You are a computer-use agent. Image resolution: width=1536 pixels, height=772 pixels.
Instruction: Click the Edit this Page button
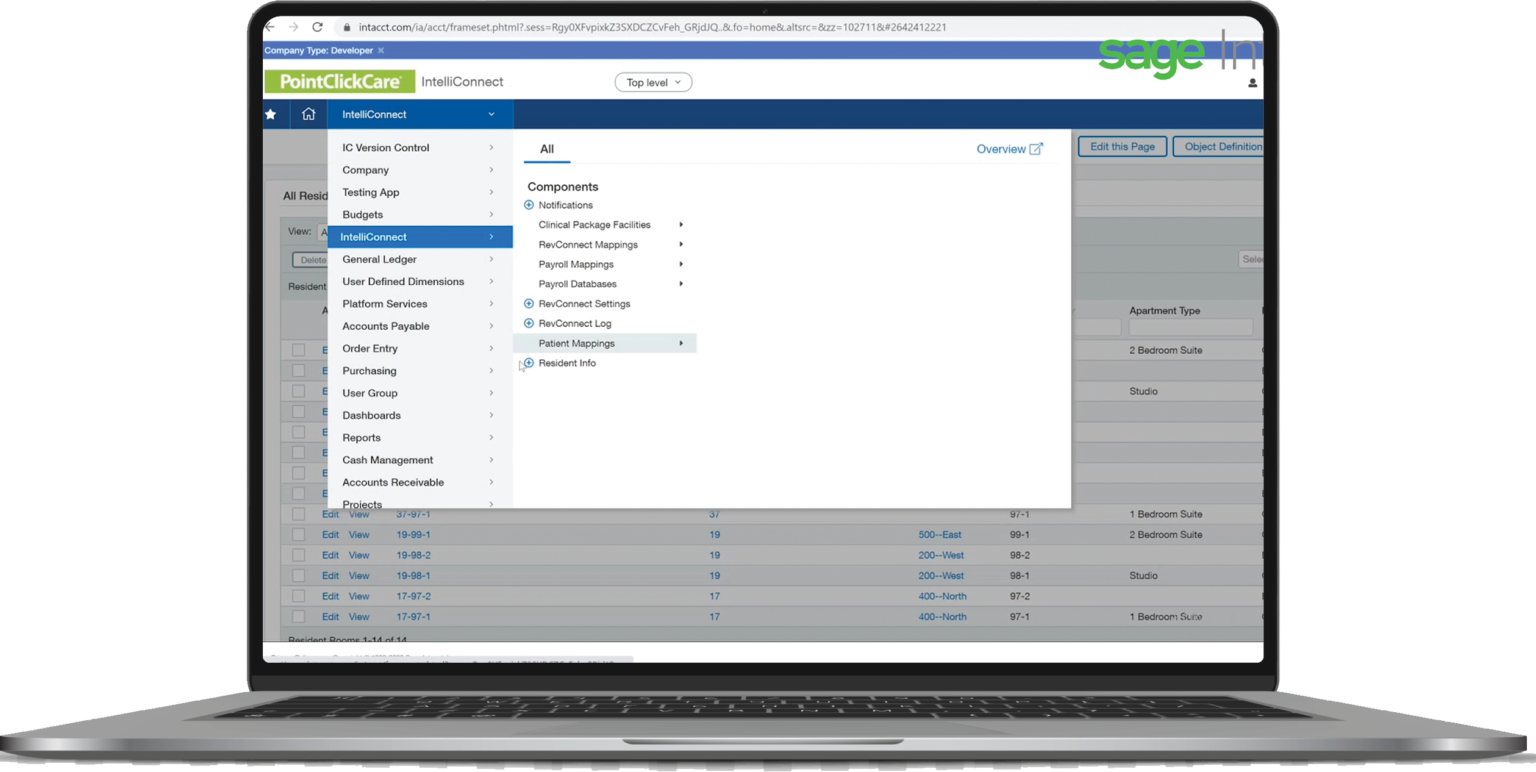pos(1121,146)
